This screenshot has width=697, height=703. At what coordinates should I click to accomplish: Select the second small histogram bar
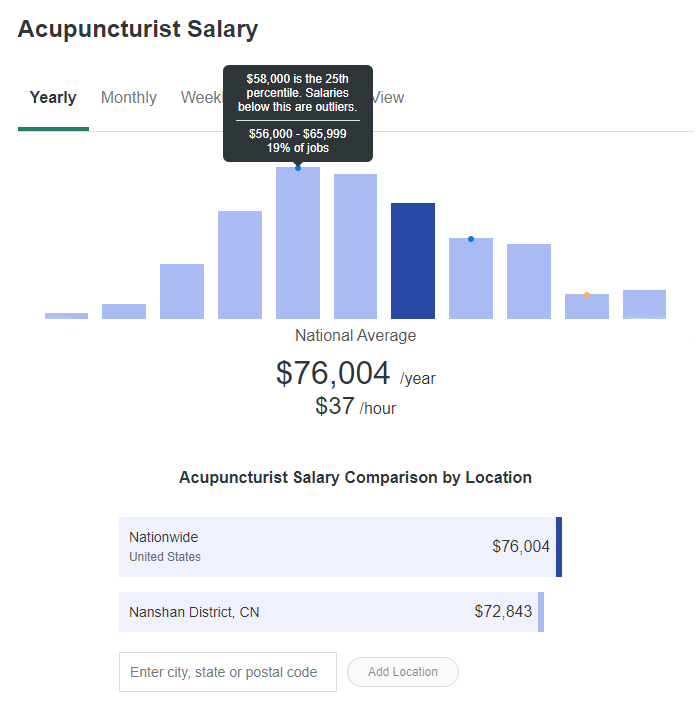[124, 311]
